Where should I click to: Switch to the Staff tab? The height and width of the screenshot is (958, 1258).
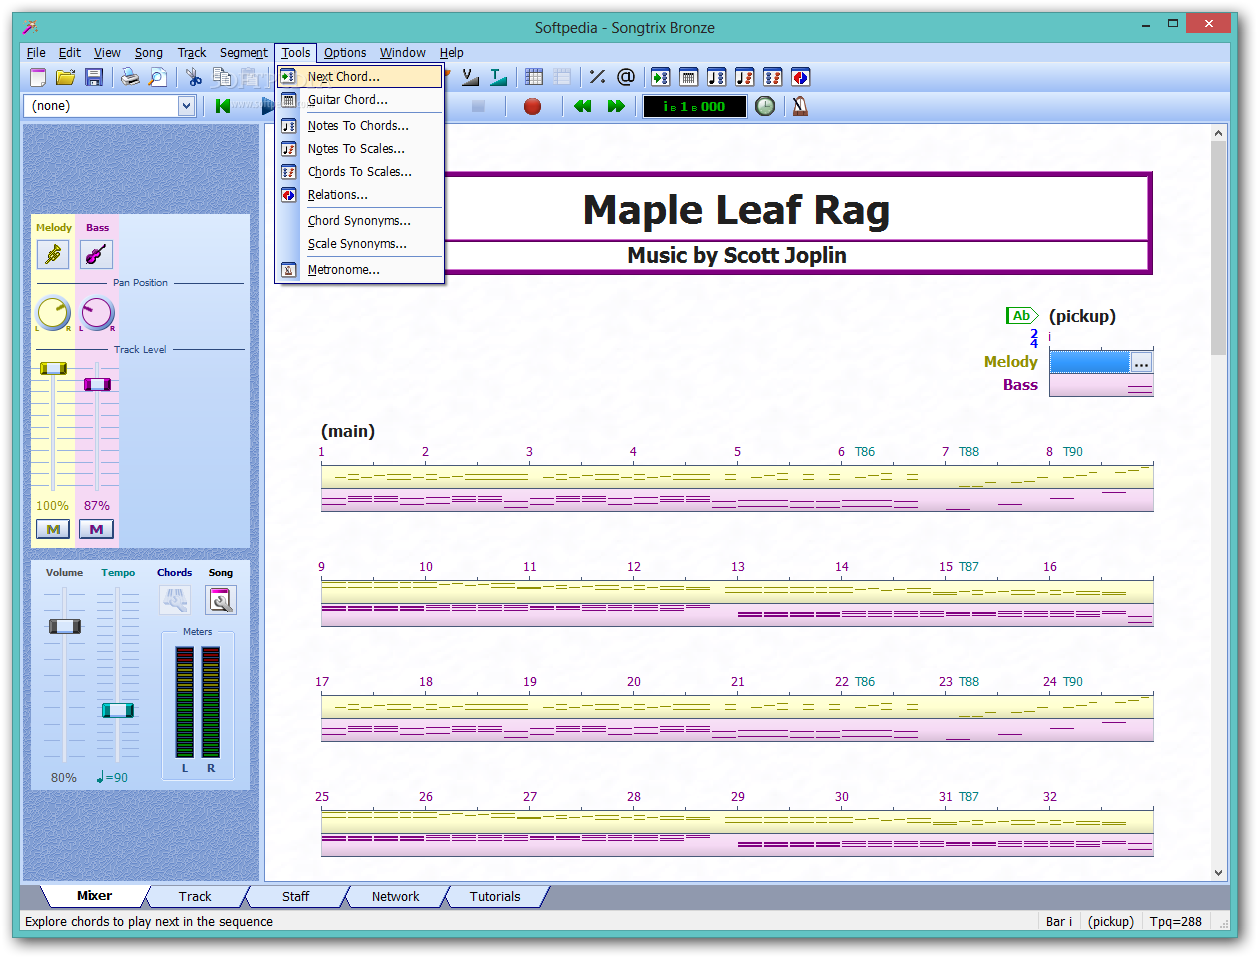point(295,897)
